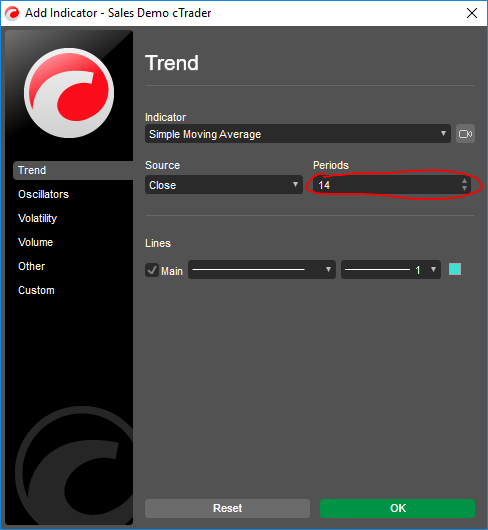The width and height of the screenshot is (488, 530).
Task: Decrease Periods with the down arrow
Action: tap(464, 189)
